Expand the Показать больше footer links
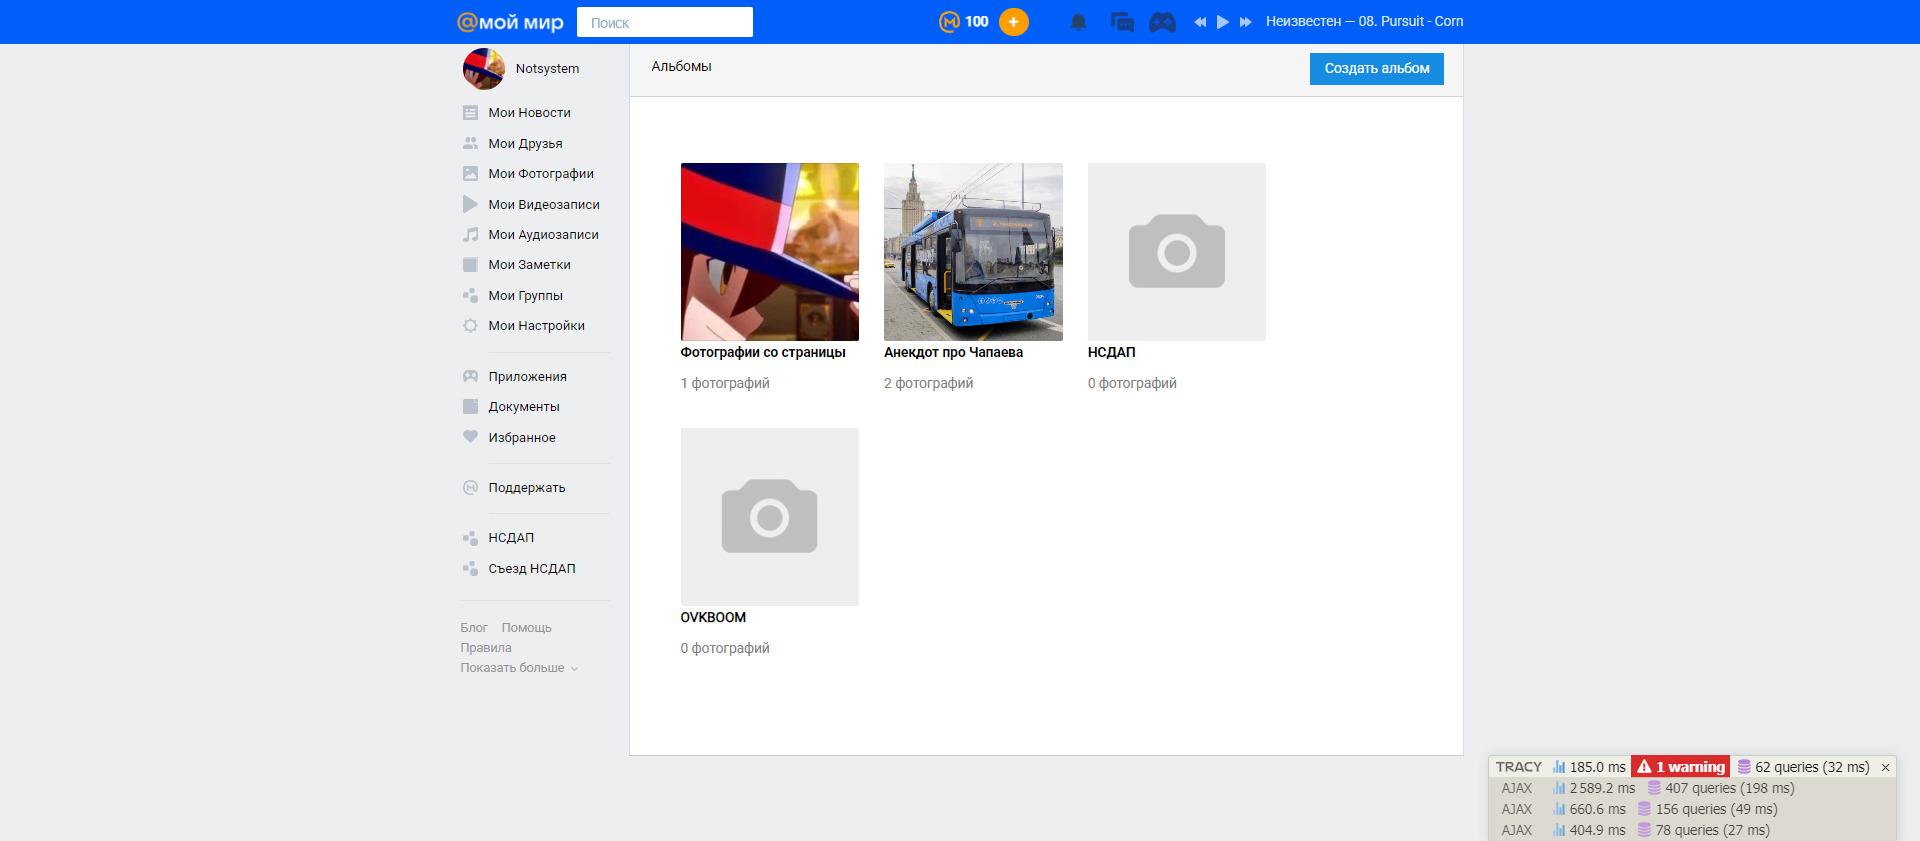This screenshot has height=841, width=1920. 518,668
